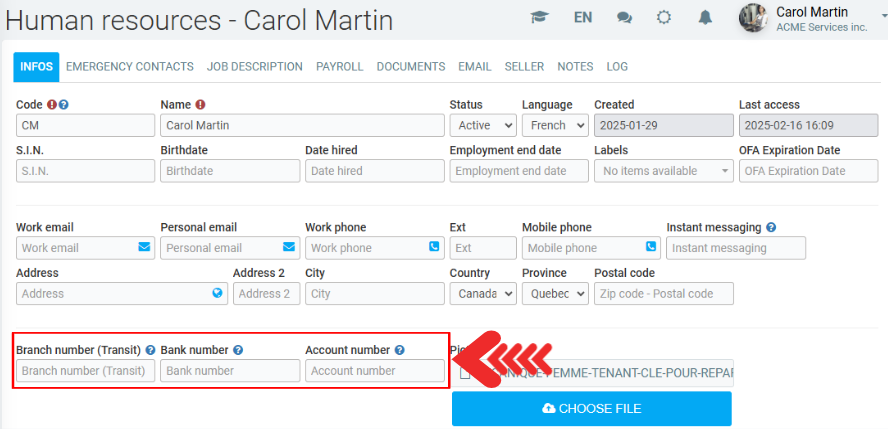This screenshot has width=888, height=429.
Task: Open Carol Martin user account menu
Action: (812, 18)
